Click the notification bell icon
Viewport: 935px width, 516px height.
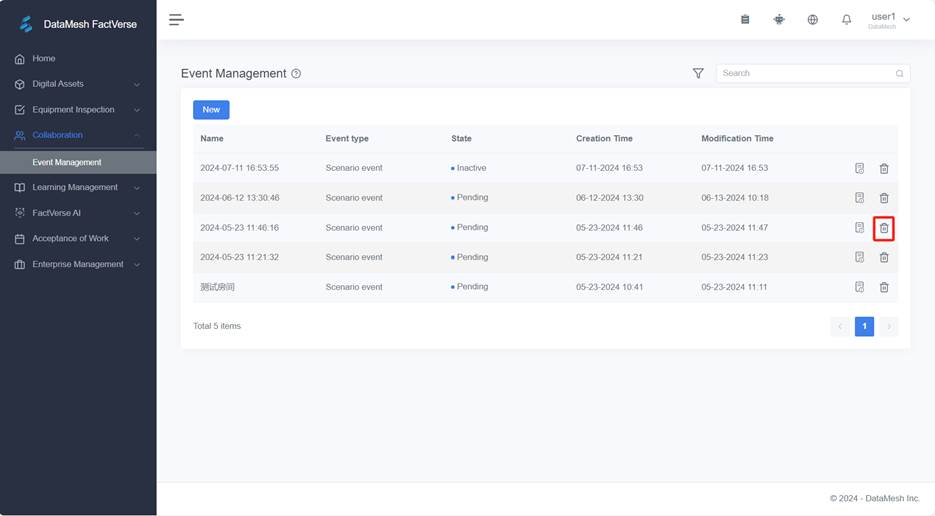(846, 20)
